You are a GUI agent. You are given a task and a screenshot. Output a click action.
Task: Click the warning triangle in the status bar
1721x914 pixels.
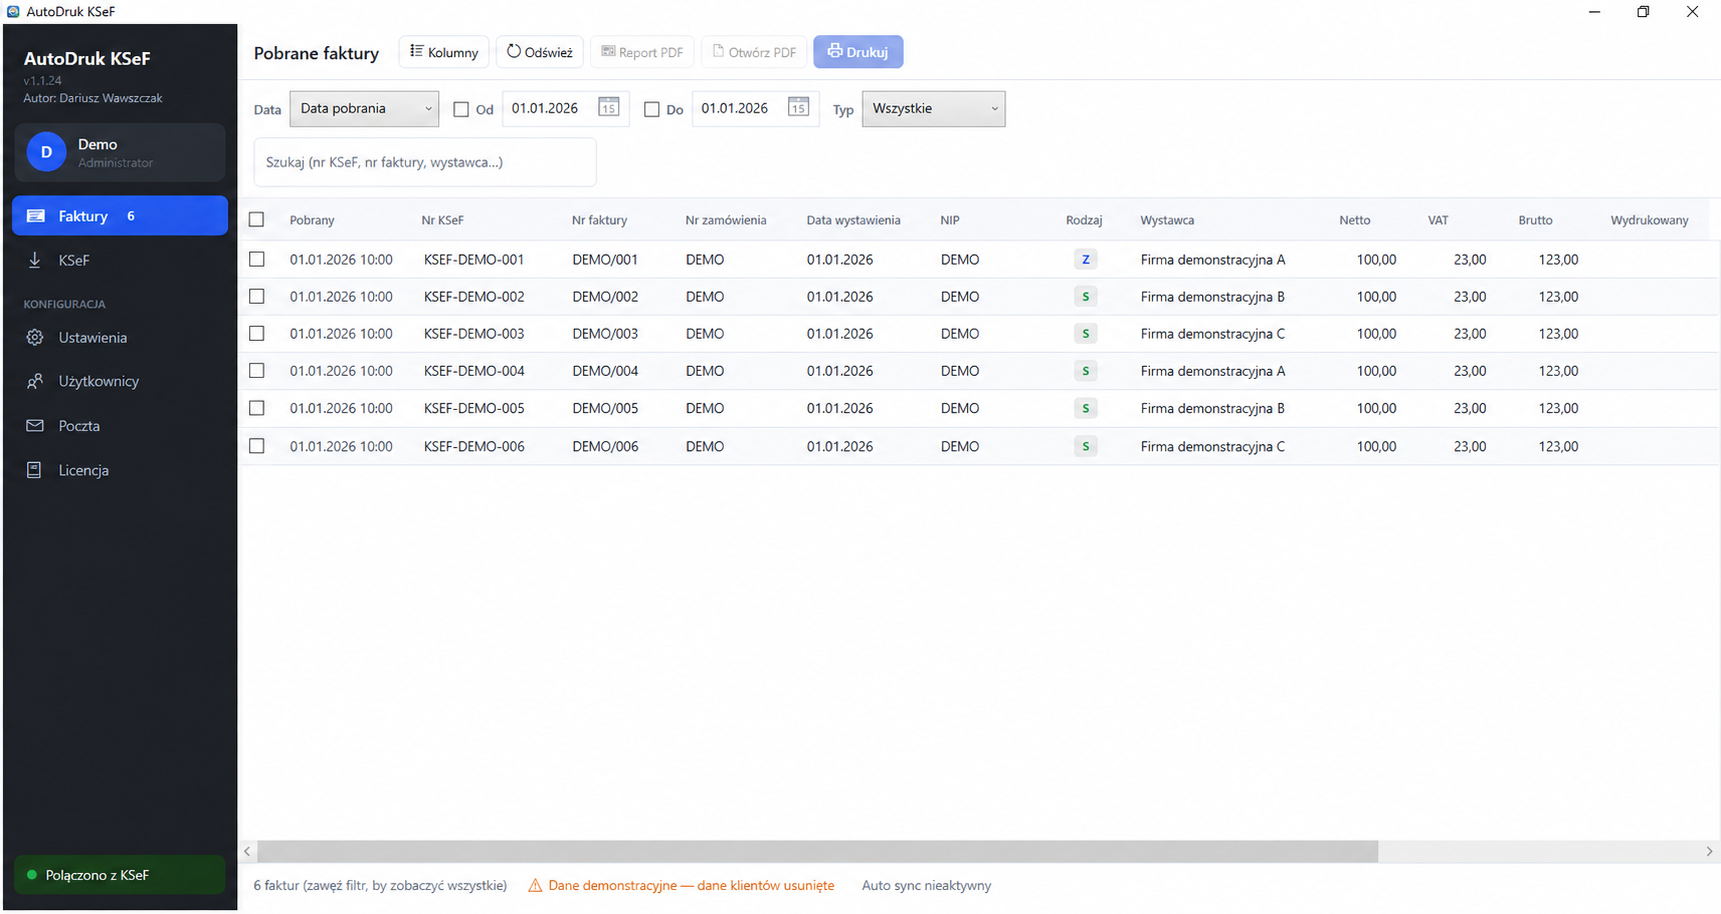tap(535, 885)
